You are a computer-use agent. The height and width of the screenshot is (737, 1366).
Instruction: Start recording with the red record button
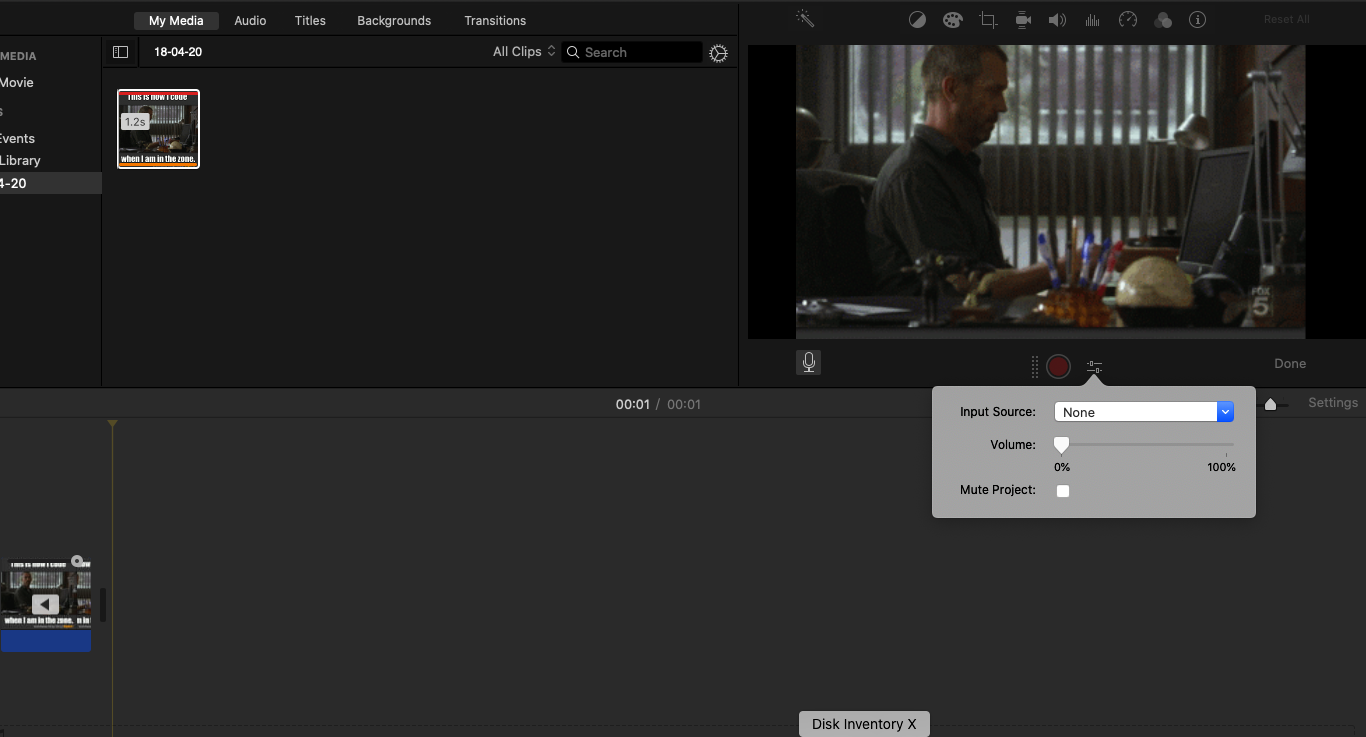(x=1058, y=367)
